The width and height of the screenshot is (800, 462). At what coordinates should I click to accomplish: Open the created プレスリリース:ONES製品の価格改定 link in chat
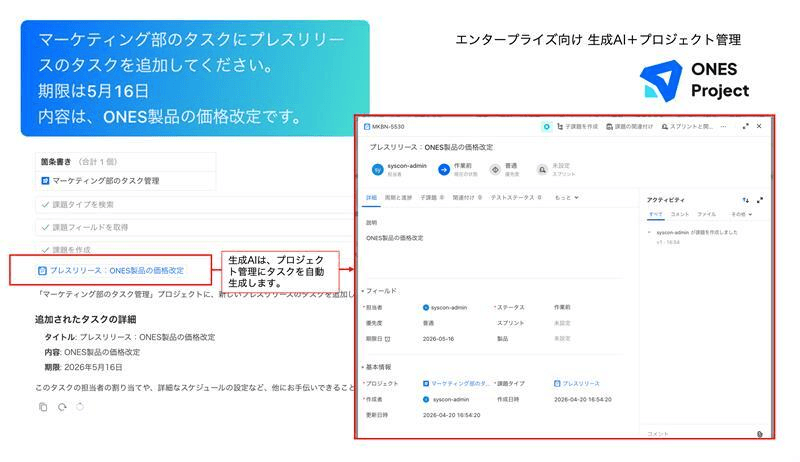(117, 270)
